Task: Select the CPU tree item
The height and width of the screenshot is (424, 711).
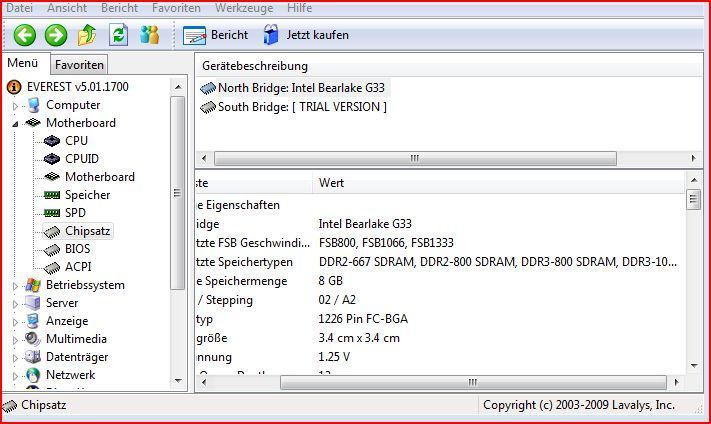Action: pos(76,141)
